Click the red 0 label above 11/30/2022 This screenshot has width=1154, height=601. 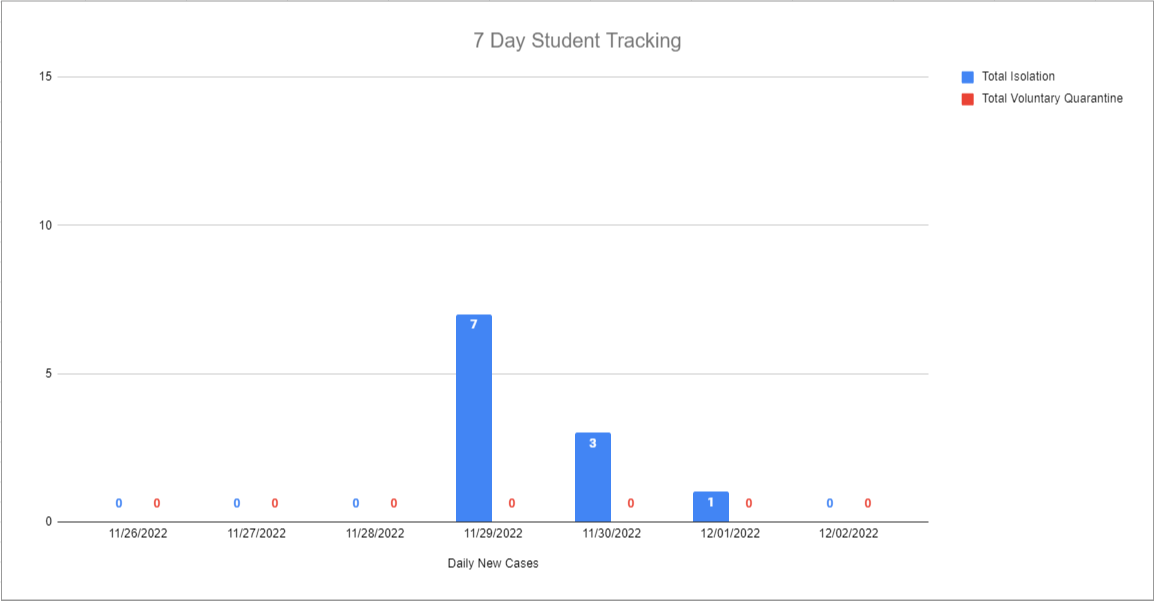(x=631, y=504)
